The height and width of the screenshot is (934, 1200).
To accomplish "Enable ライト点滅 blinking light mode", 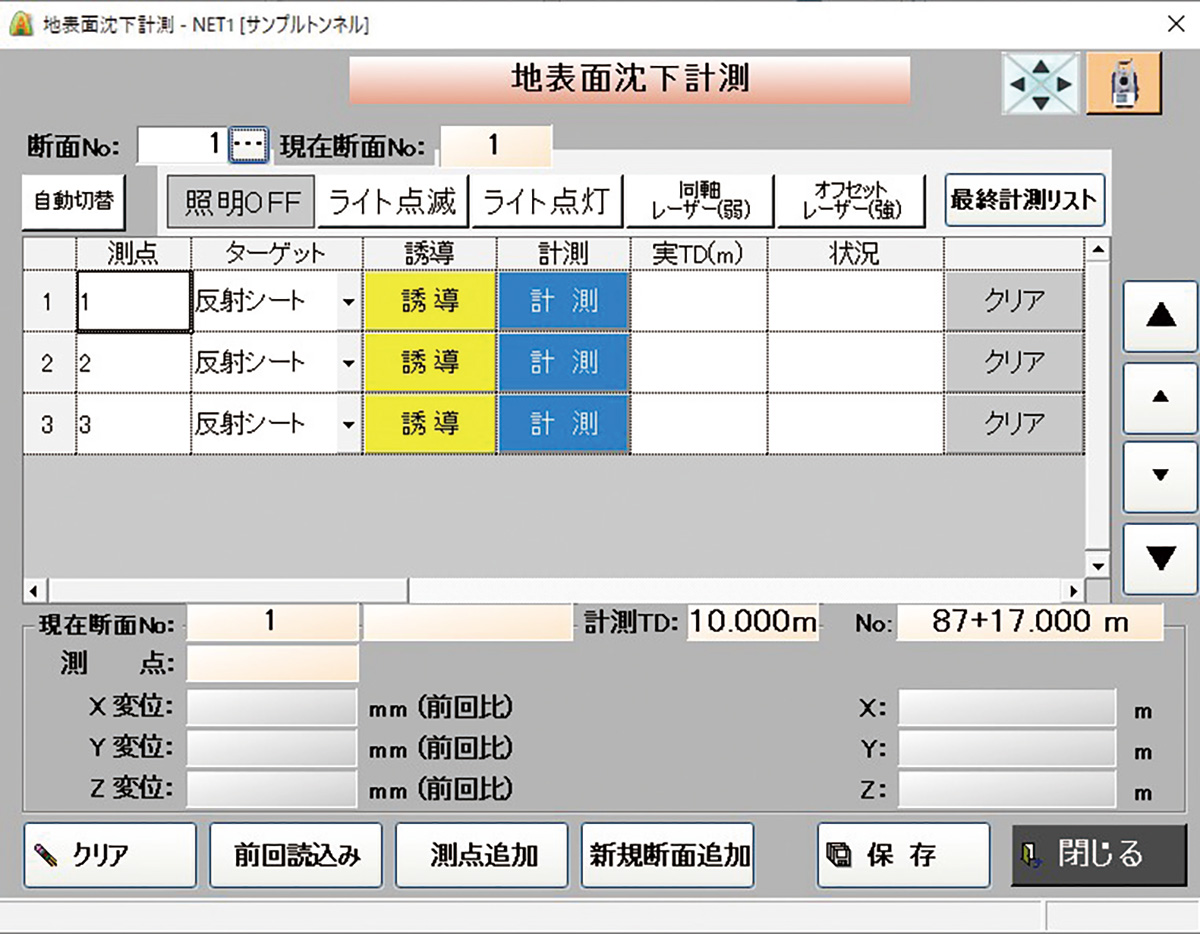I will pos(394,199).
